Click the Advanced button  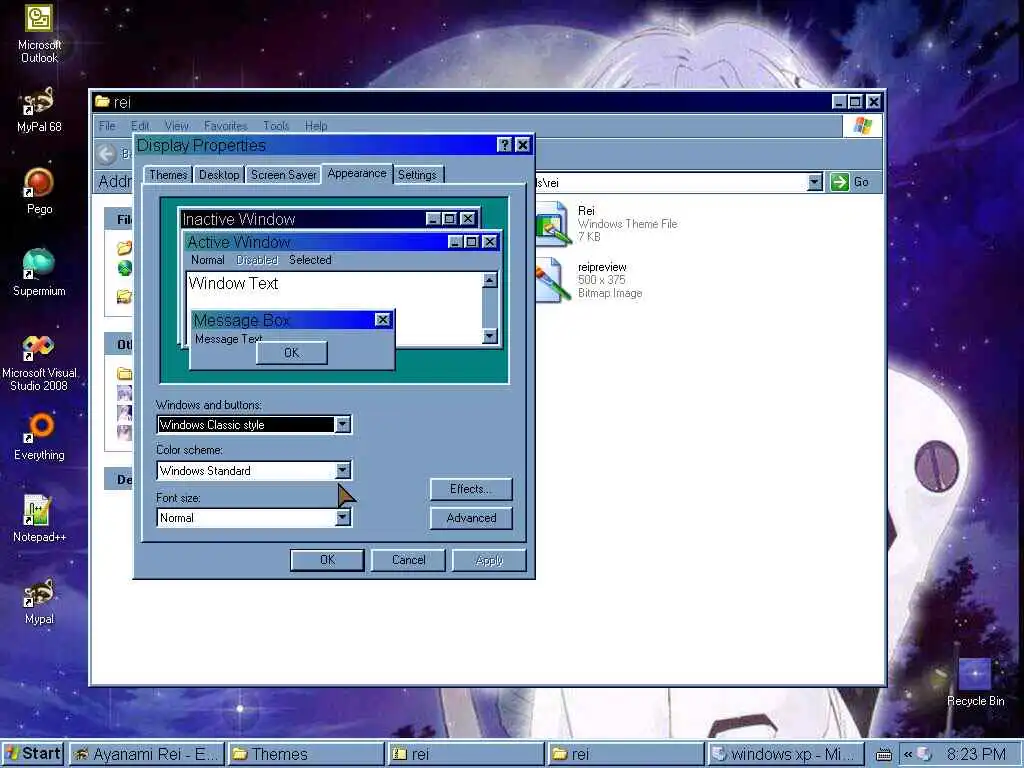click(x=471, y=518)
